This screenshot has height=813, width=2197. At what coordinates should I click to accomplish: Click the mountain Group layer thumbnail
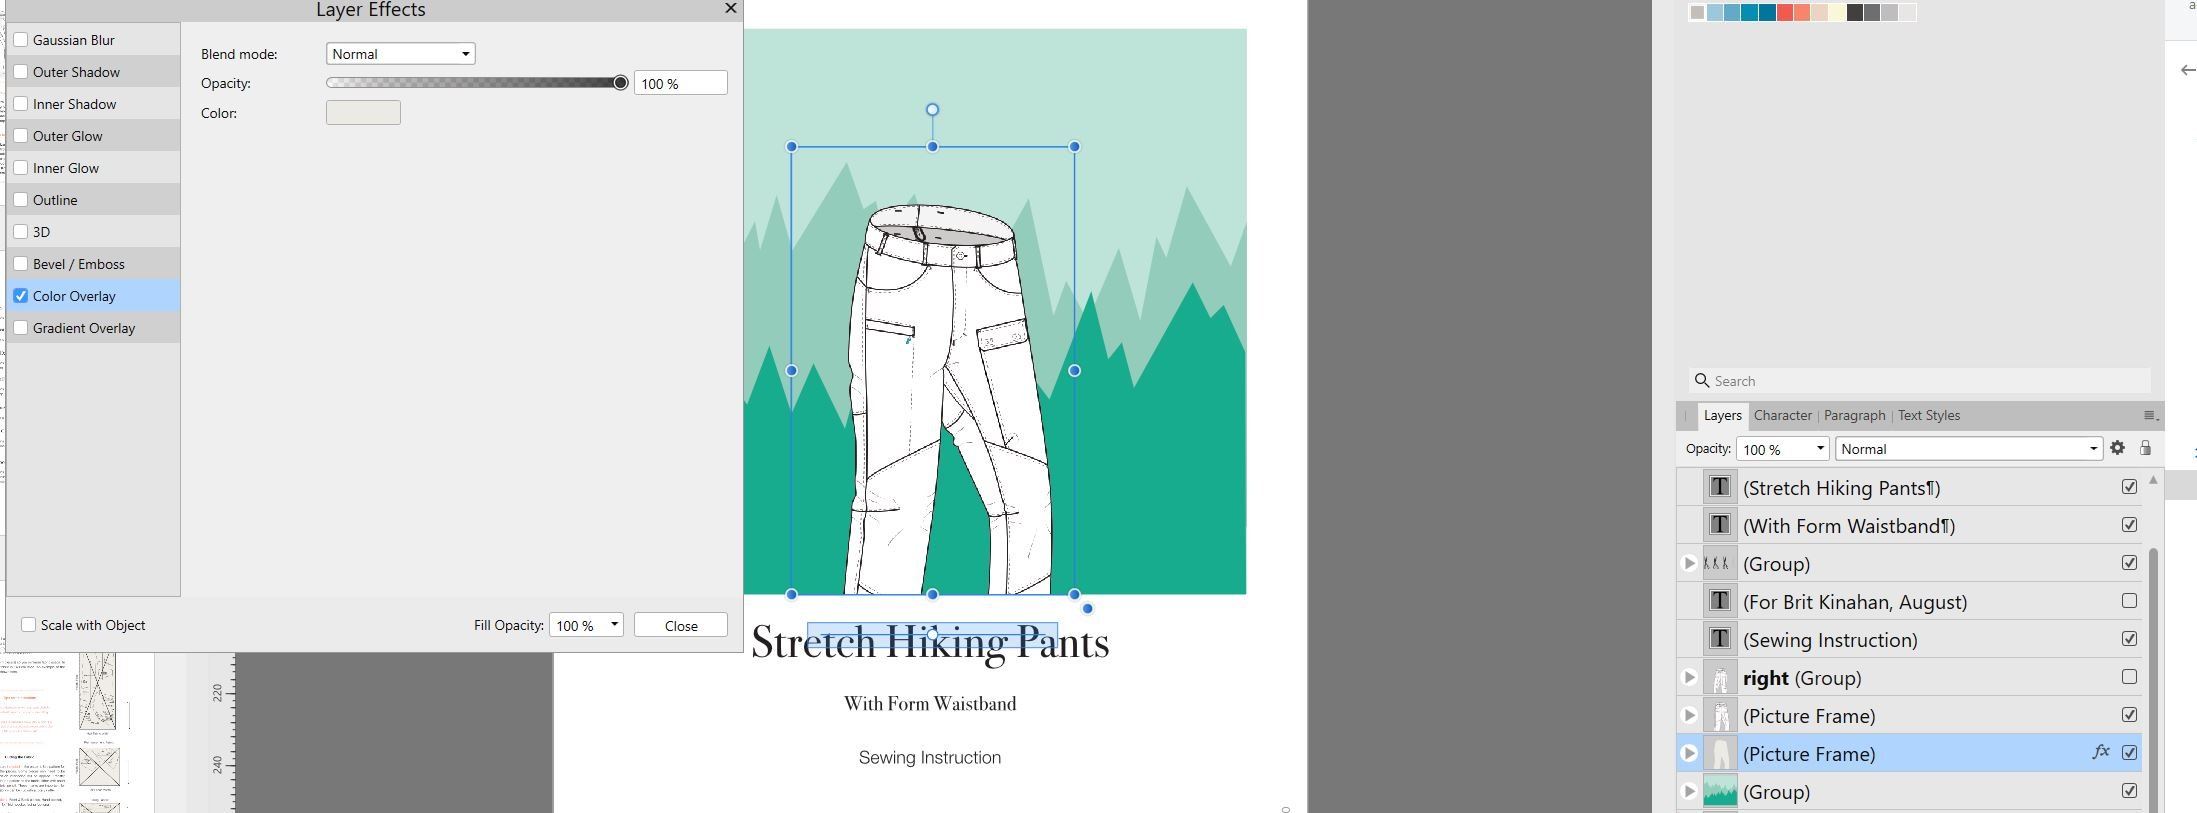tap(1719, 791)
